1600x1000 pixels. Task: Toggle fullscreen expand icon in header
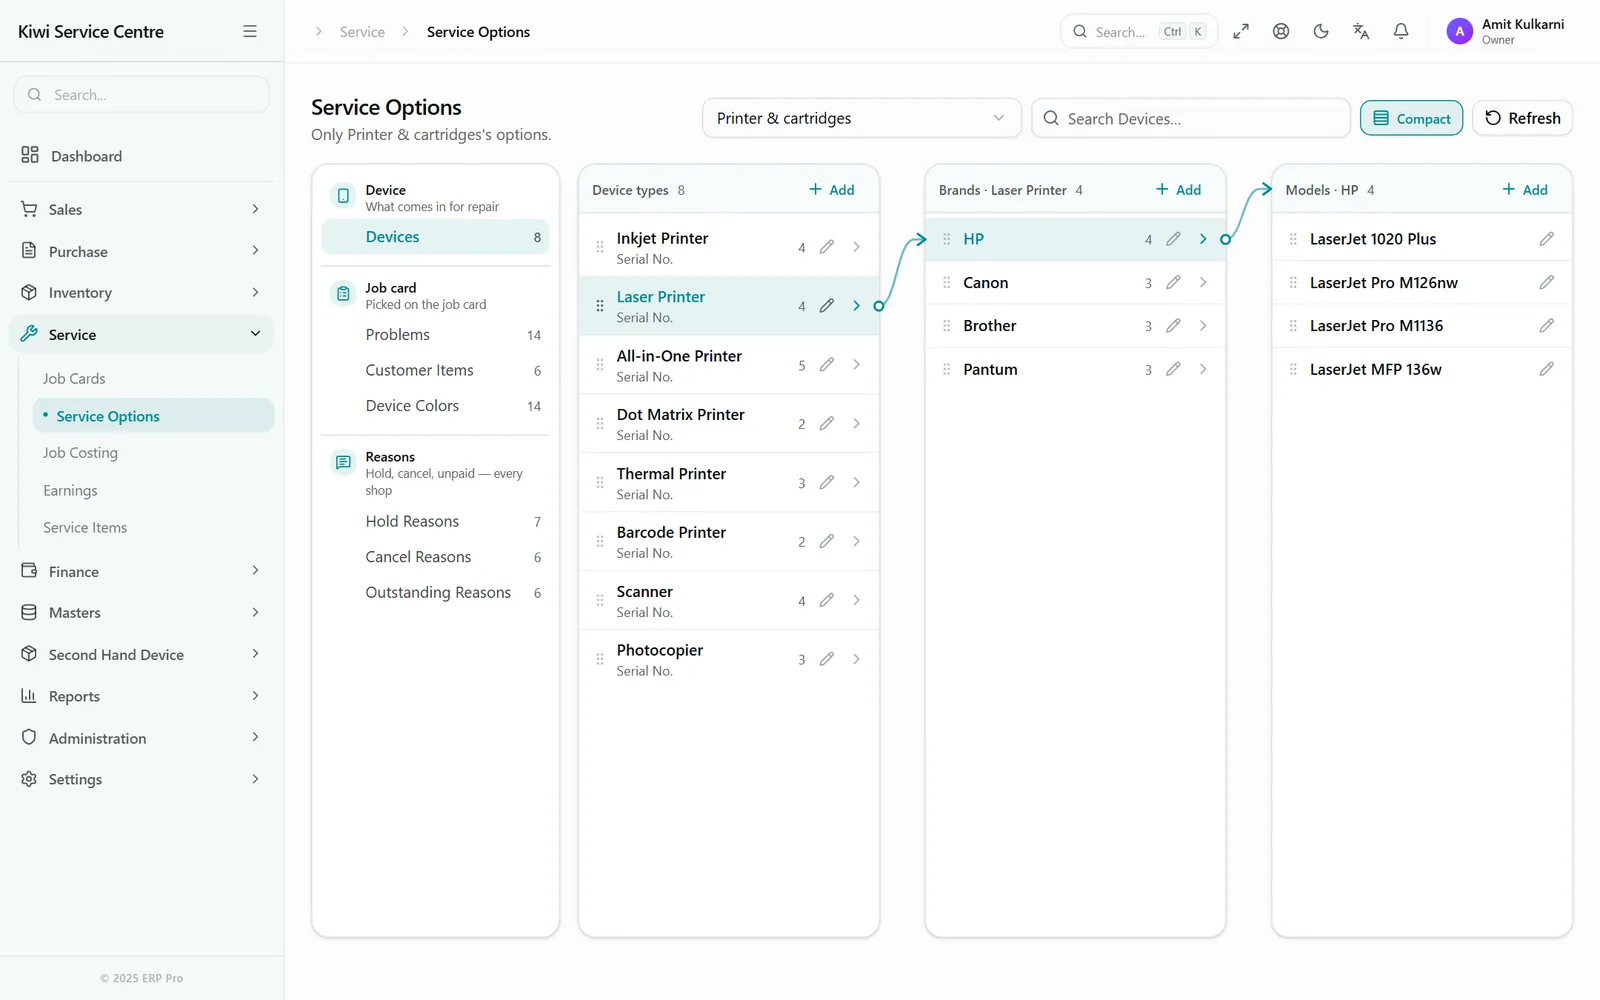coord(1241,31)
